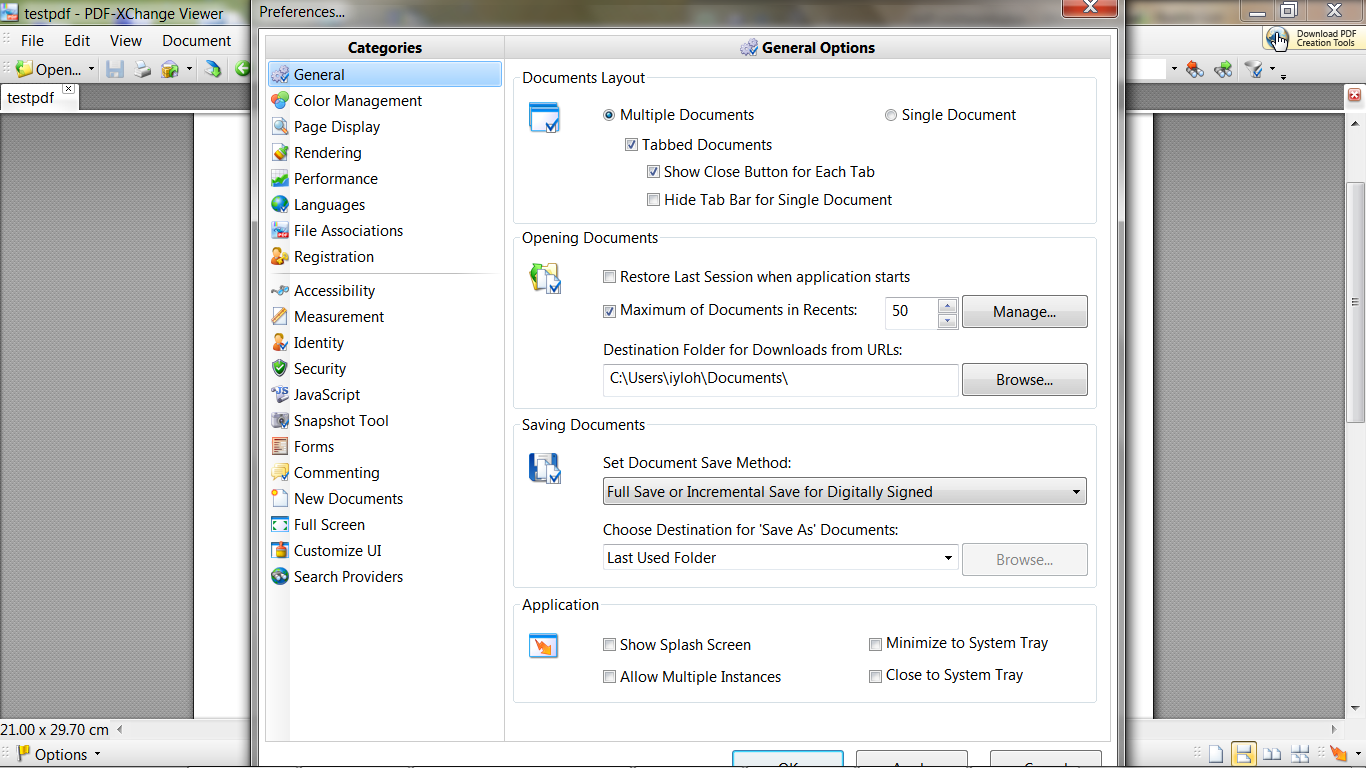Click the scan document icon in the toolbar

(x=212, y=69)
